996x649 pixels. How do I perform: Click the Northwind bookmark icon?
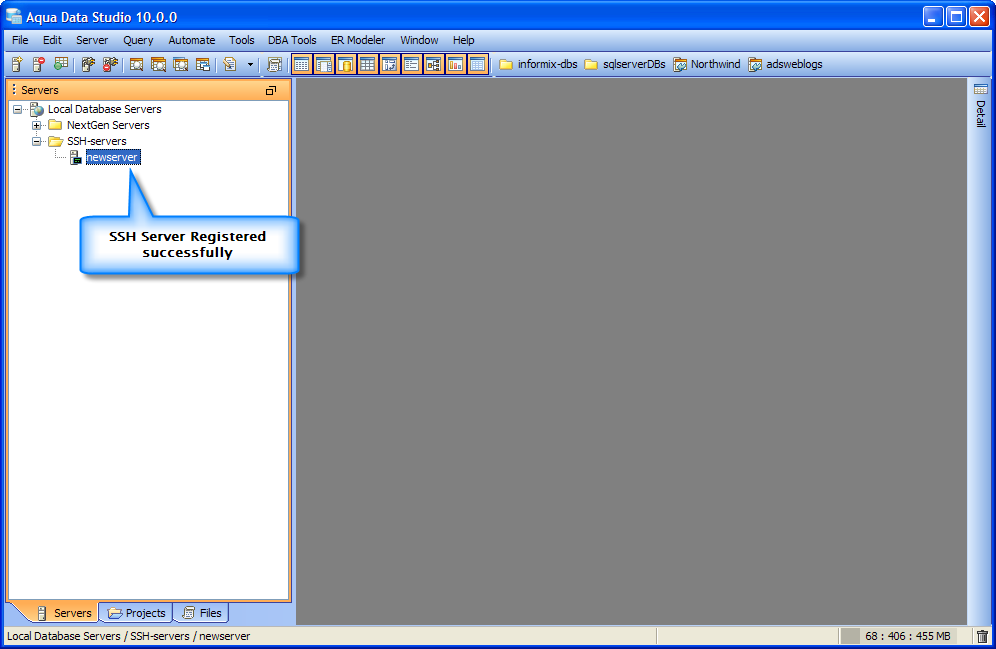[680, 65]
